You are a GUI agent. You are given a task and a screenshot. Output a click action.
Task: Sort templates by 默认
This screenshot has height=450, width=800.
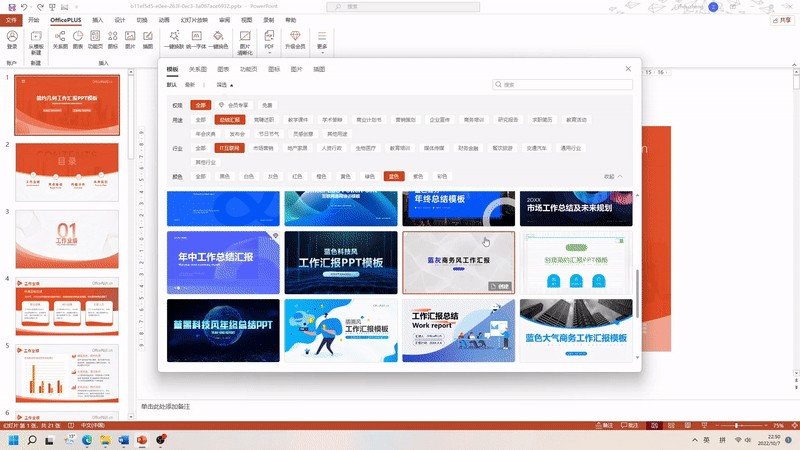172,85
